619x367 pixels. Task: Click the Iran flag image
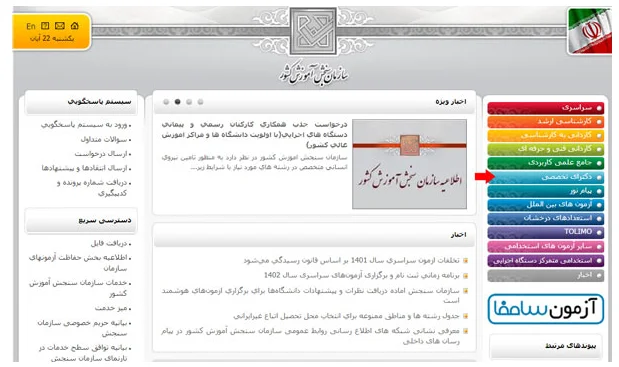[x=589, y=31]
